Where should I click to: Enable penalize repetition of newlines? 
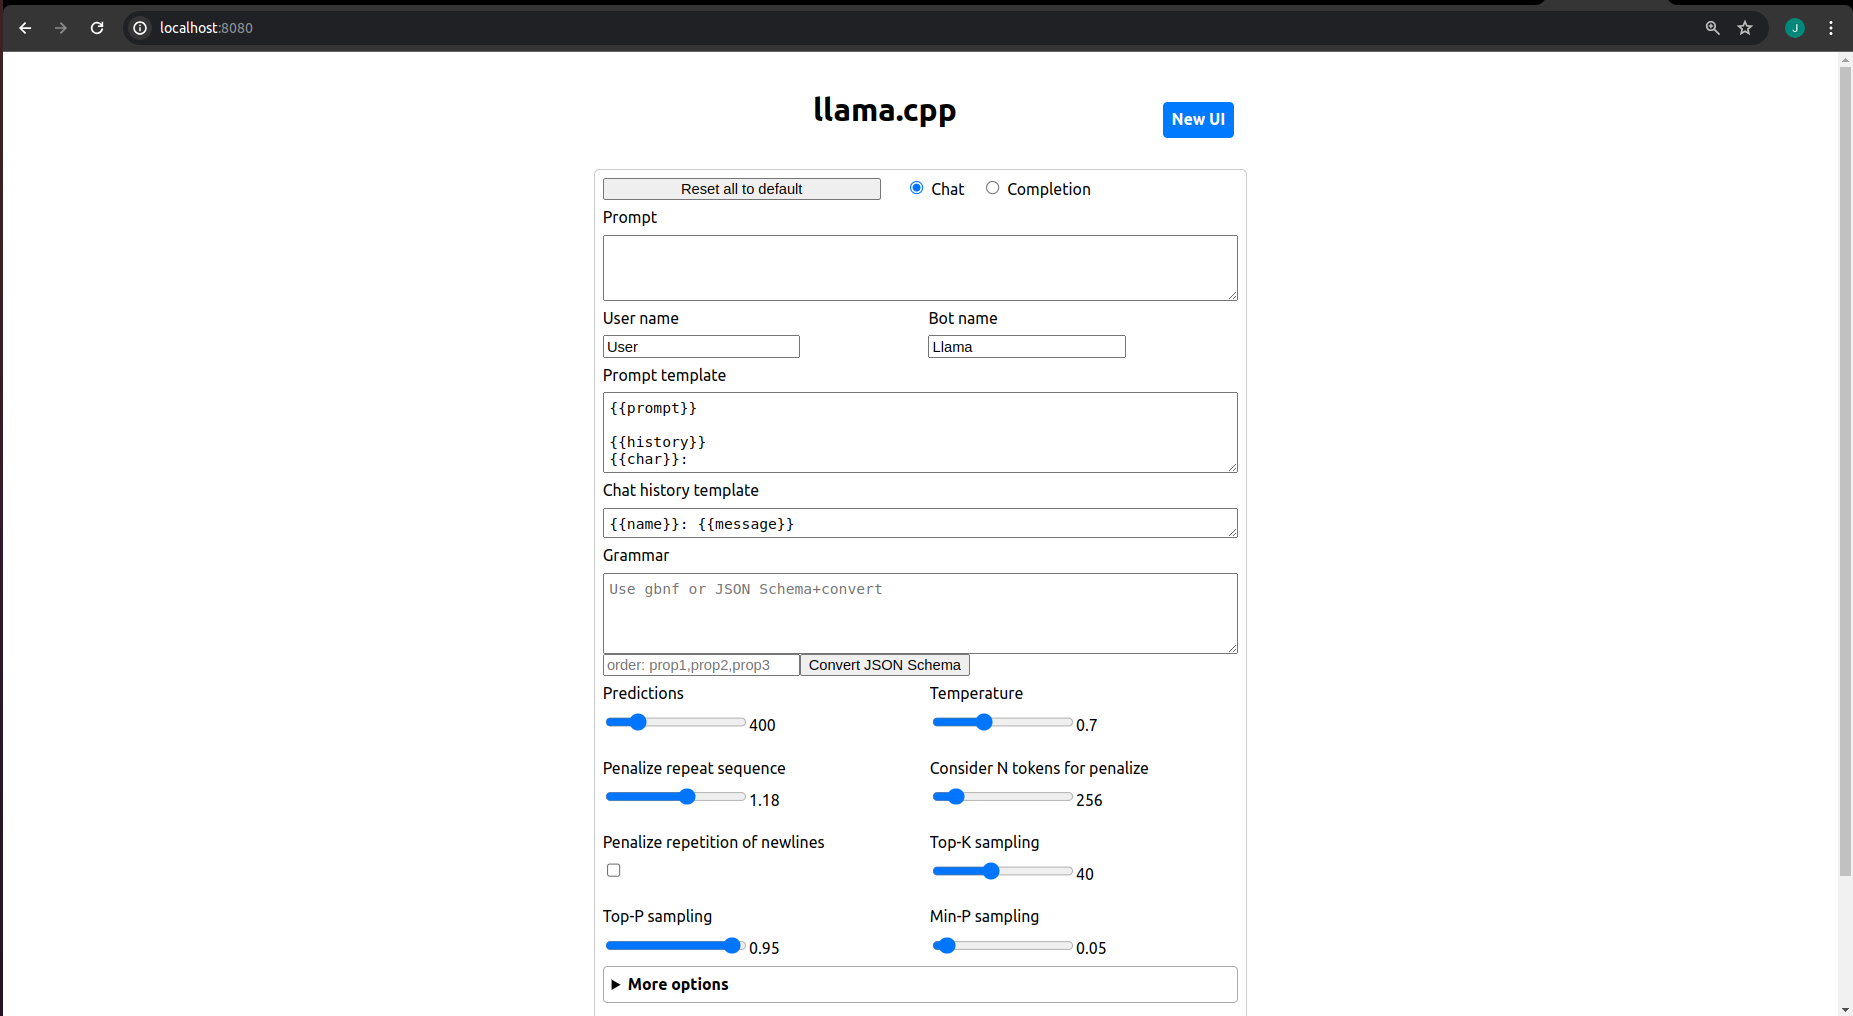pyautogui.click(x=612, y=870)
